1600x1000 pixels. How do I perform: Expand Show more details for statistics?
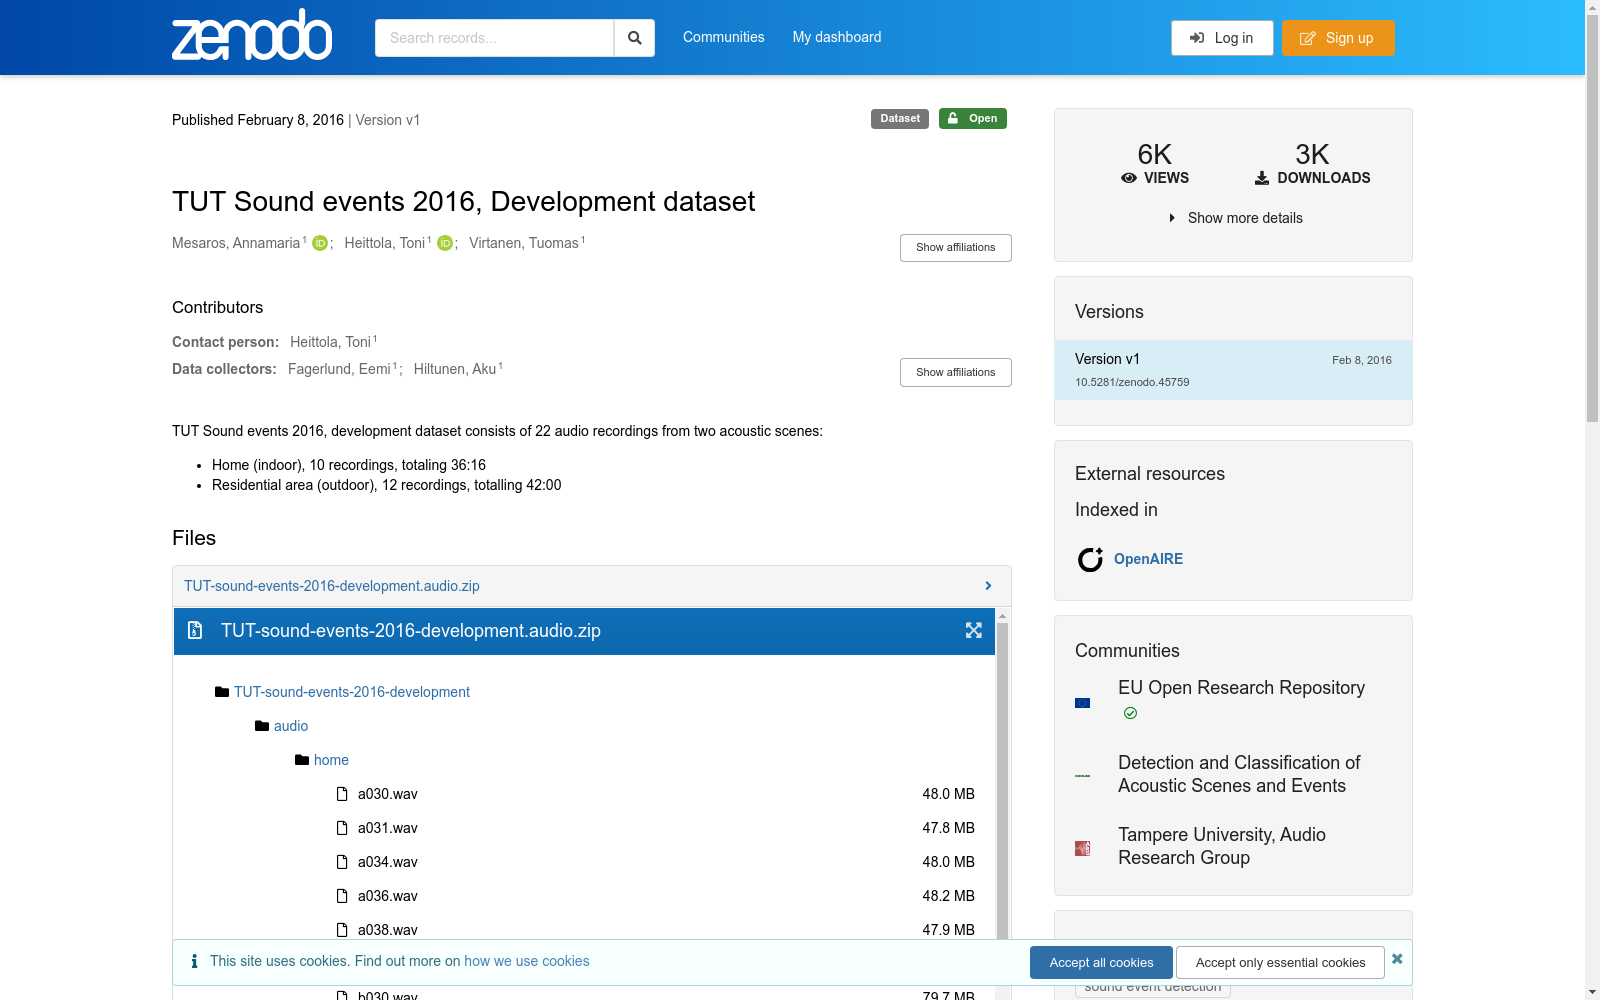pyautogui.click(x=1236, y=218)
